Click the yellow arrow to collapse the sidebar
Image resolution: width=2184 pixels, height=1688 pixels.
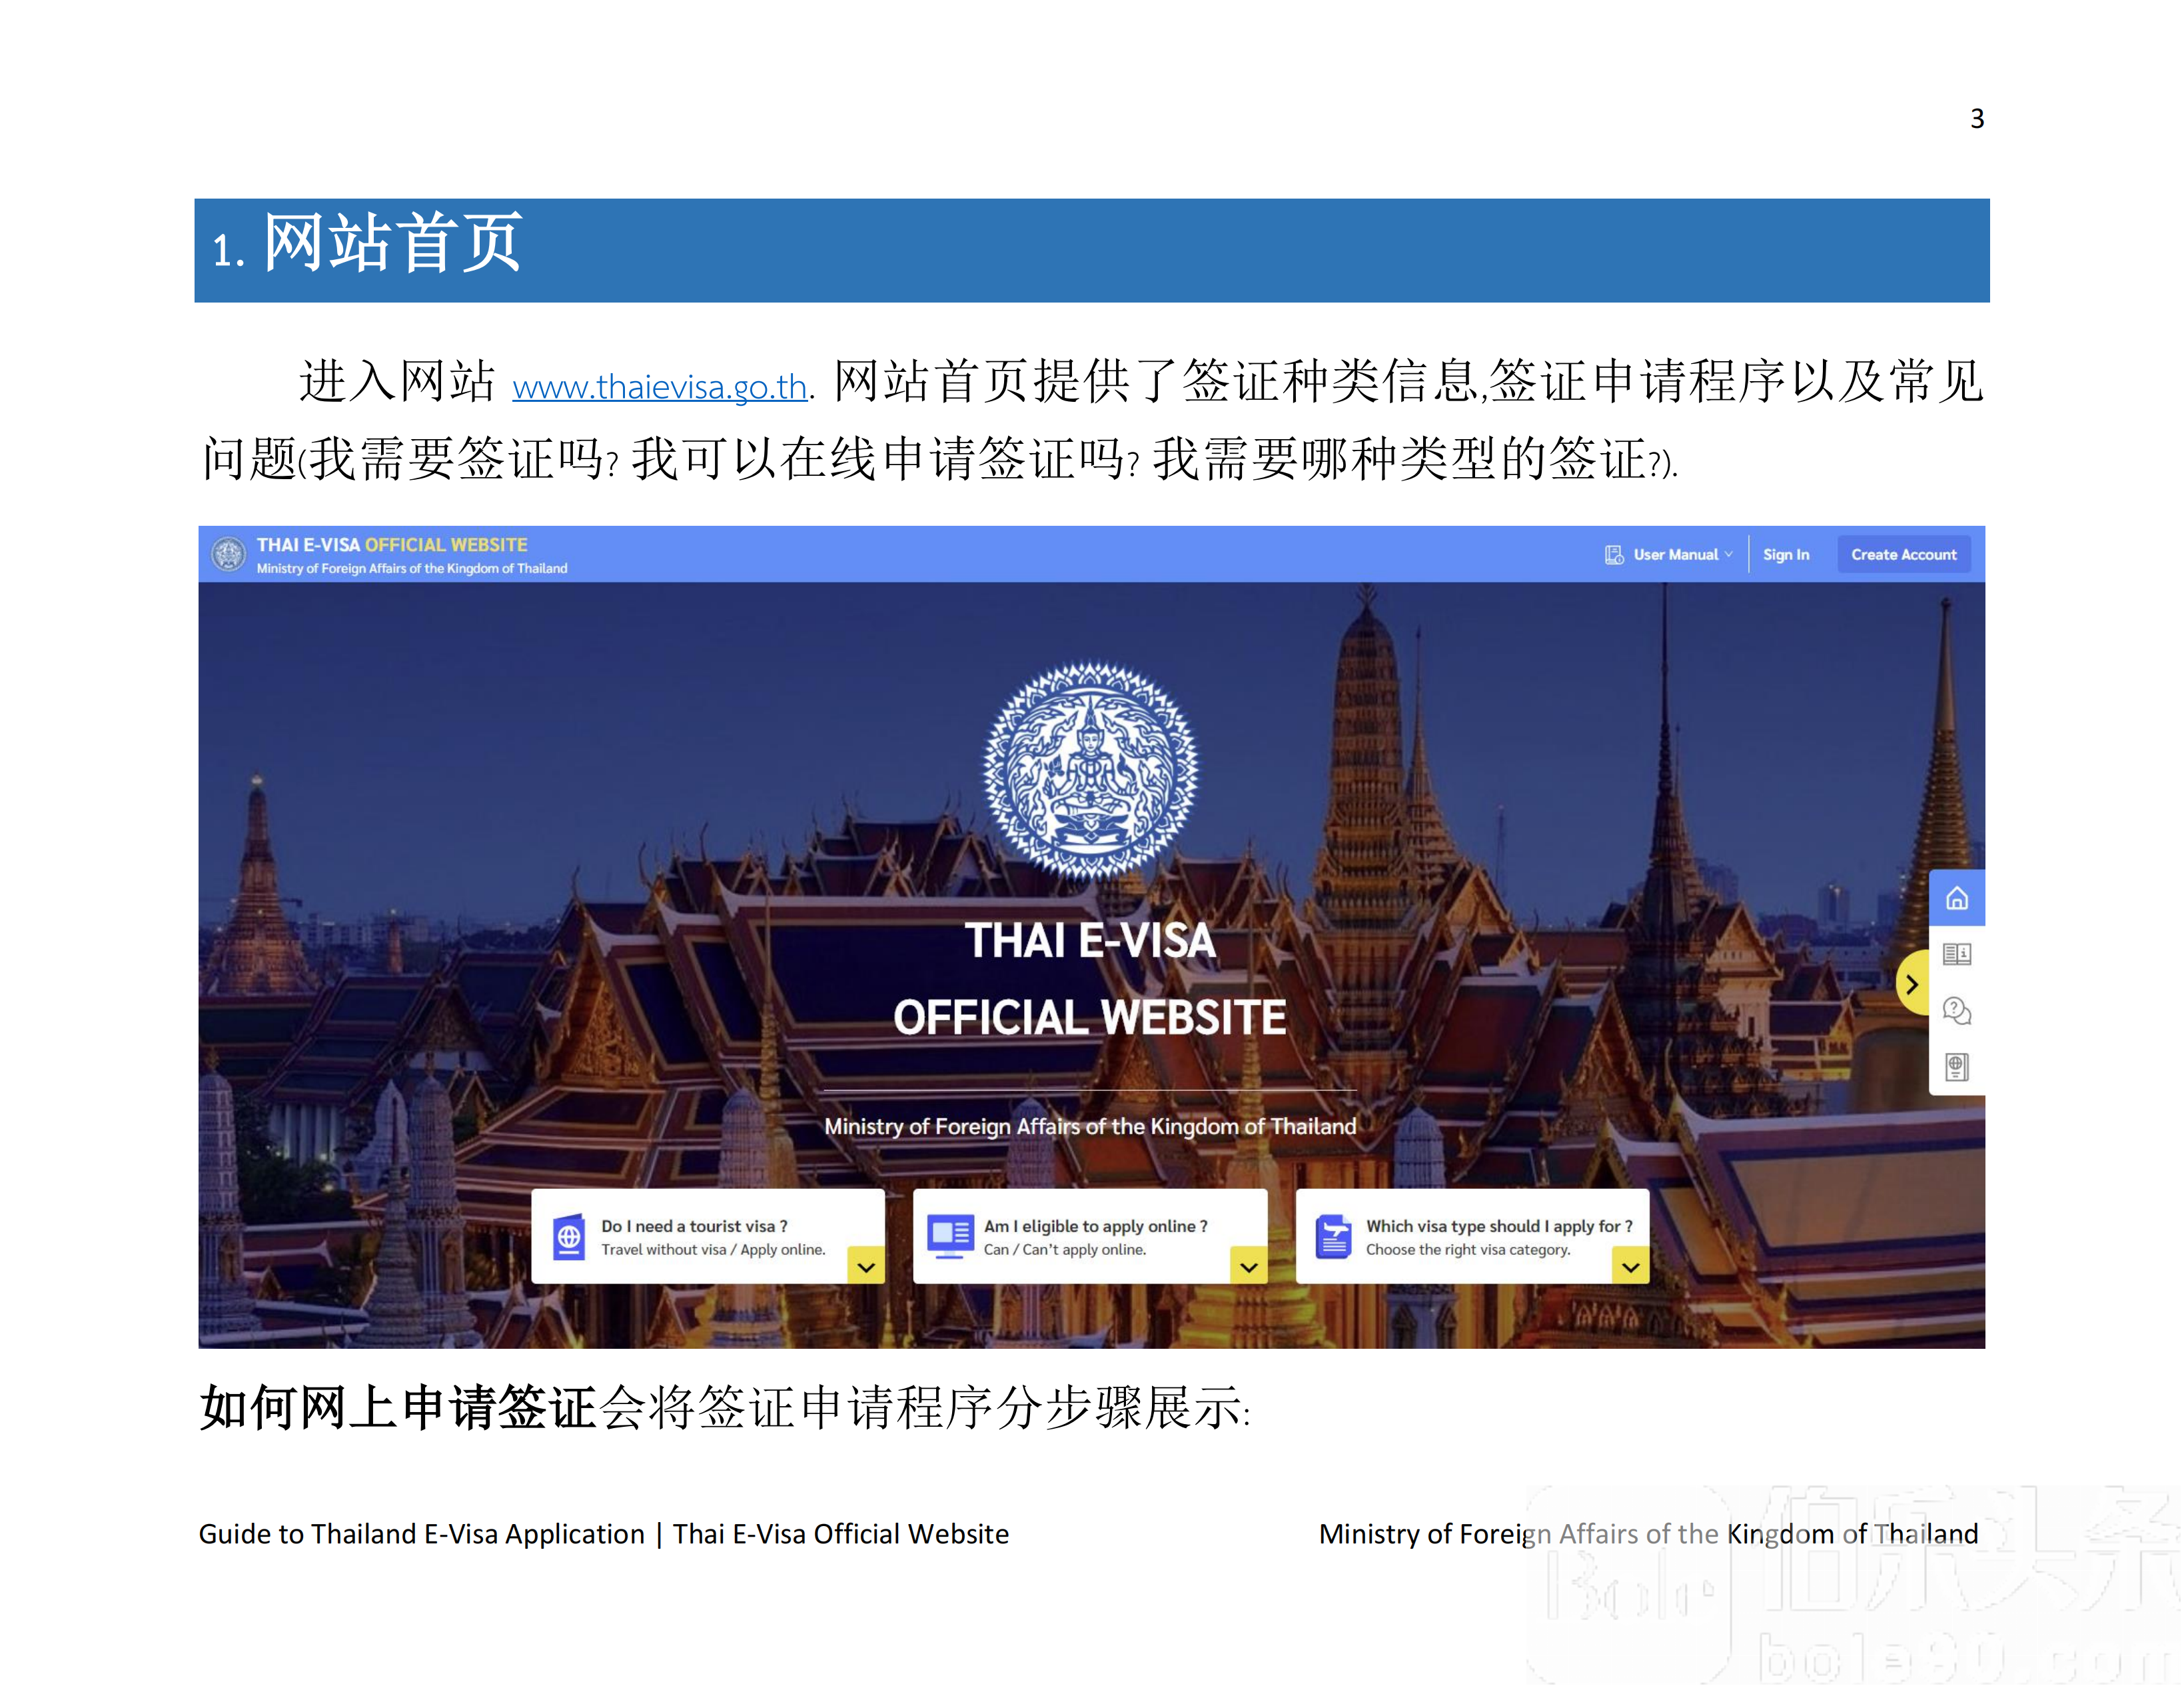[1913, 983]
